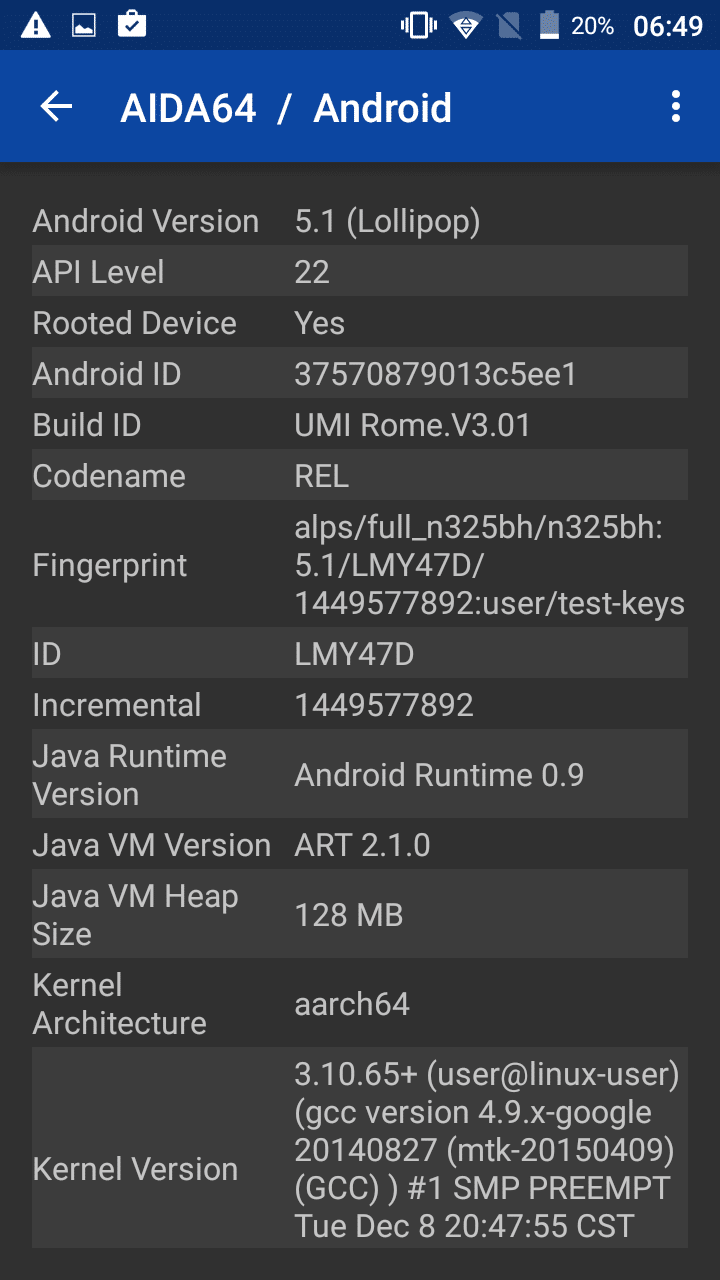Select the Java VM Version row

click(359, 845)
